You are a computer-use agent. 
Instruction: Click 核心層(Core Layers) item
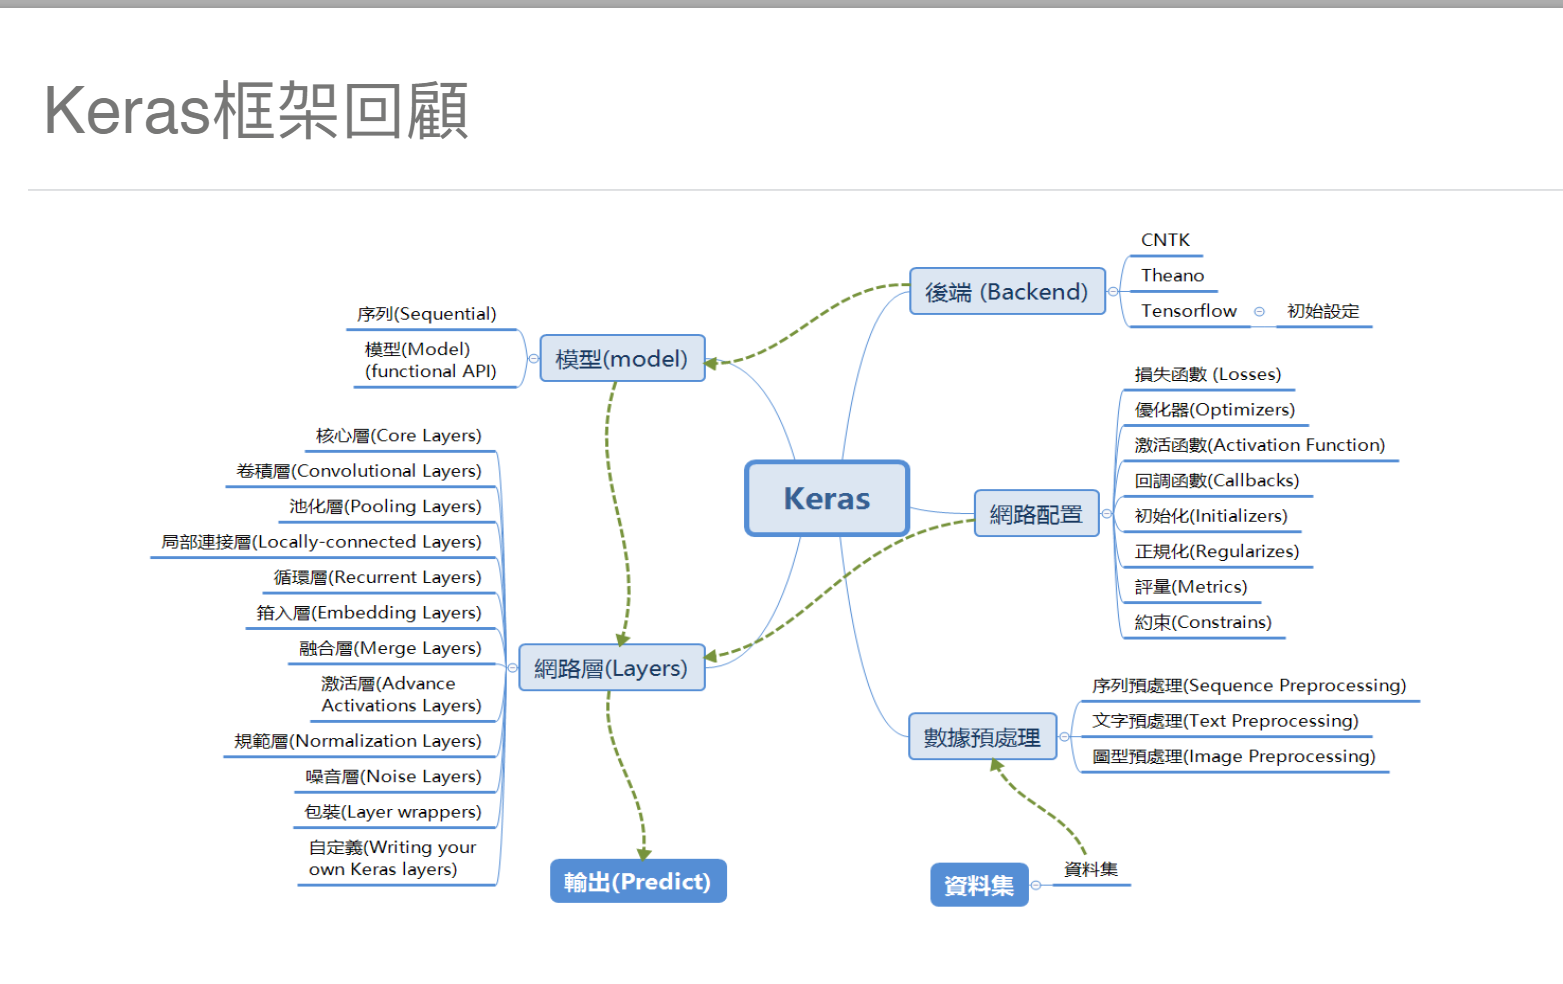click(x=398, y=436)
